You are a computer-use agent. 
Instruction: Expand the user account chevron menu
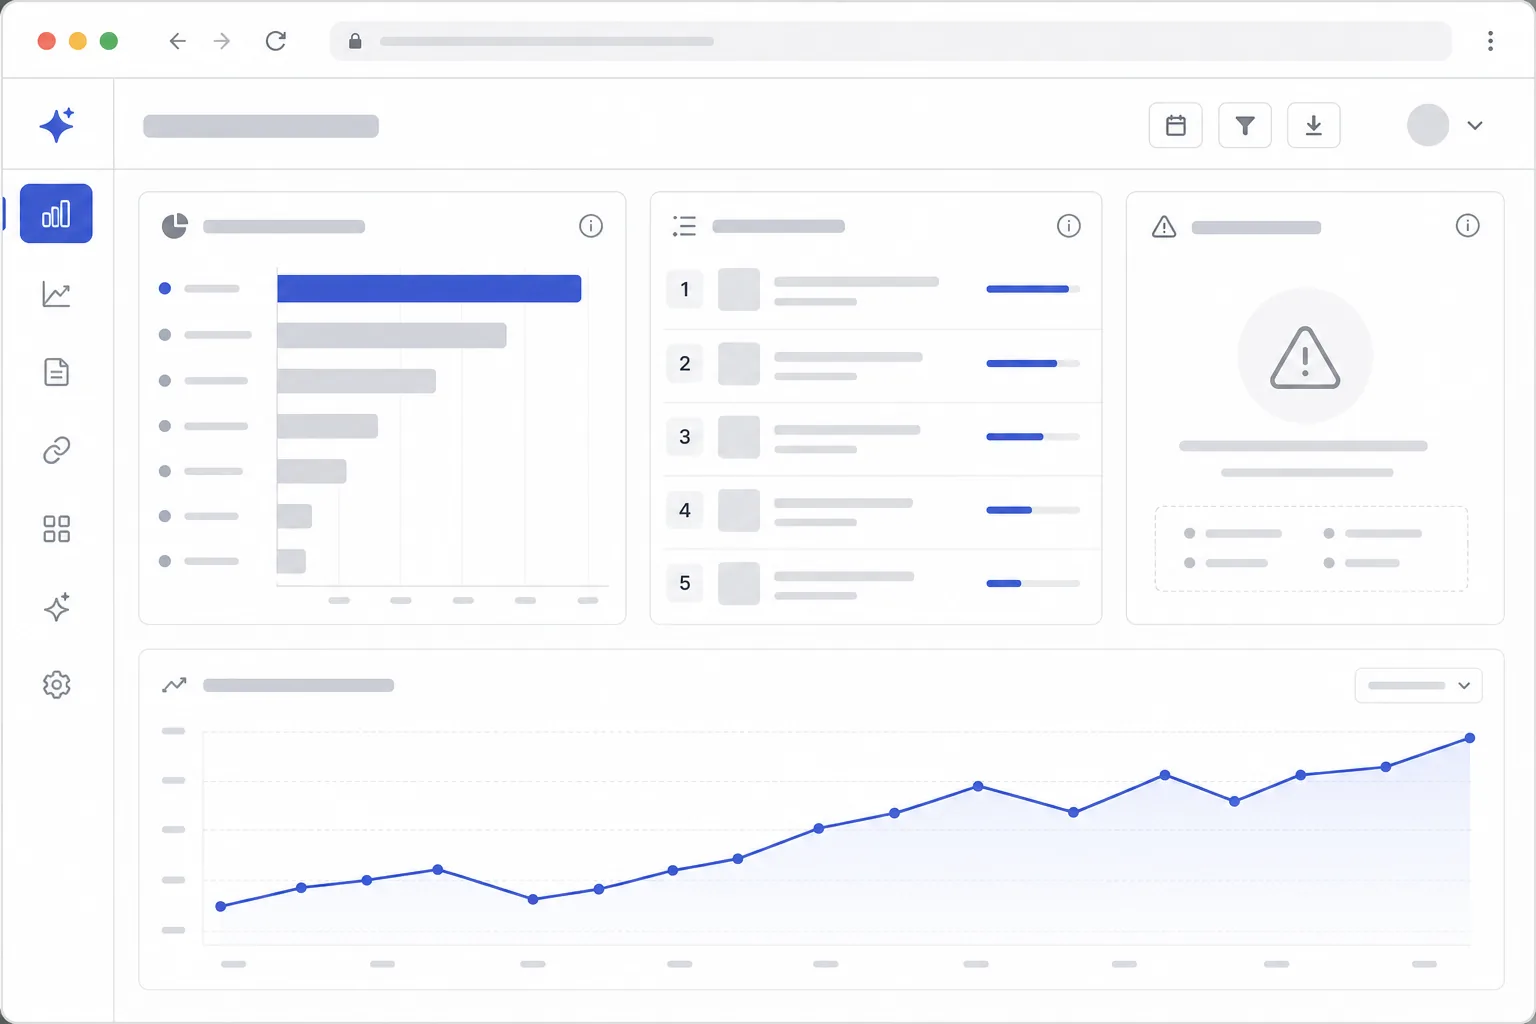tap(1475, 126)
